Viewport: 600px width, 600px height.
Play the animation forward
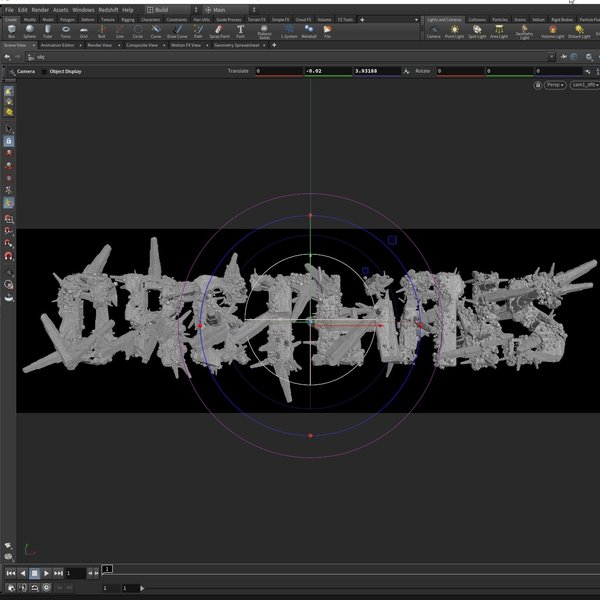pos(46,573)
